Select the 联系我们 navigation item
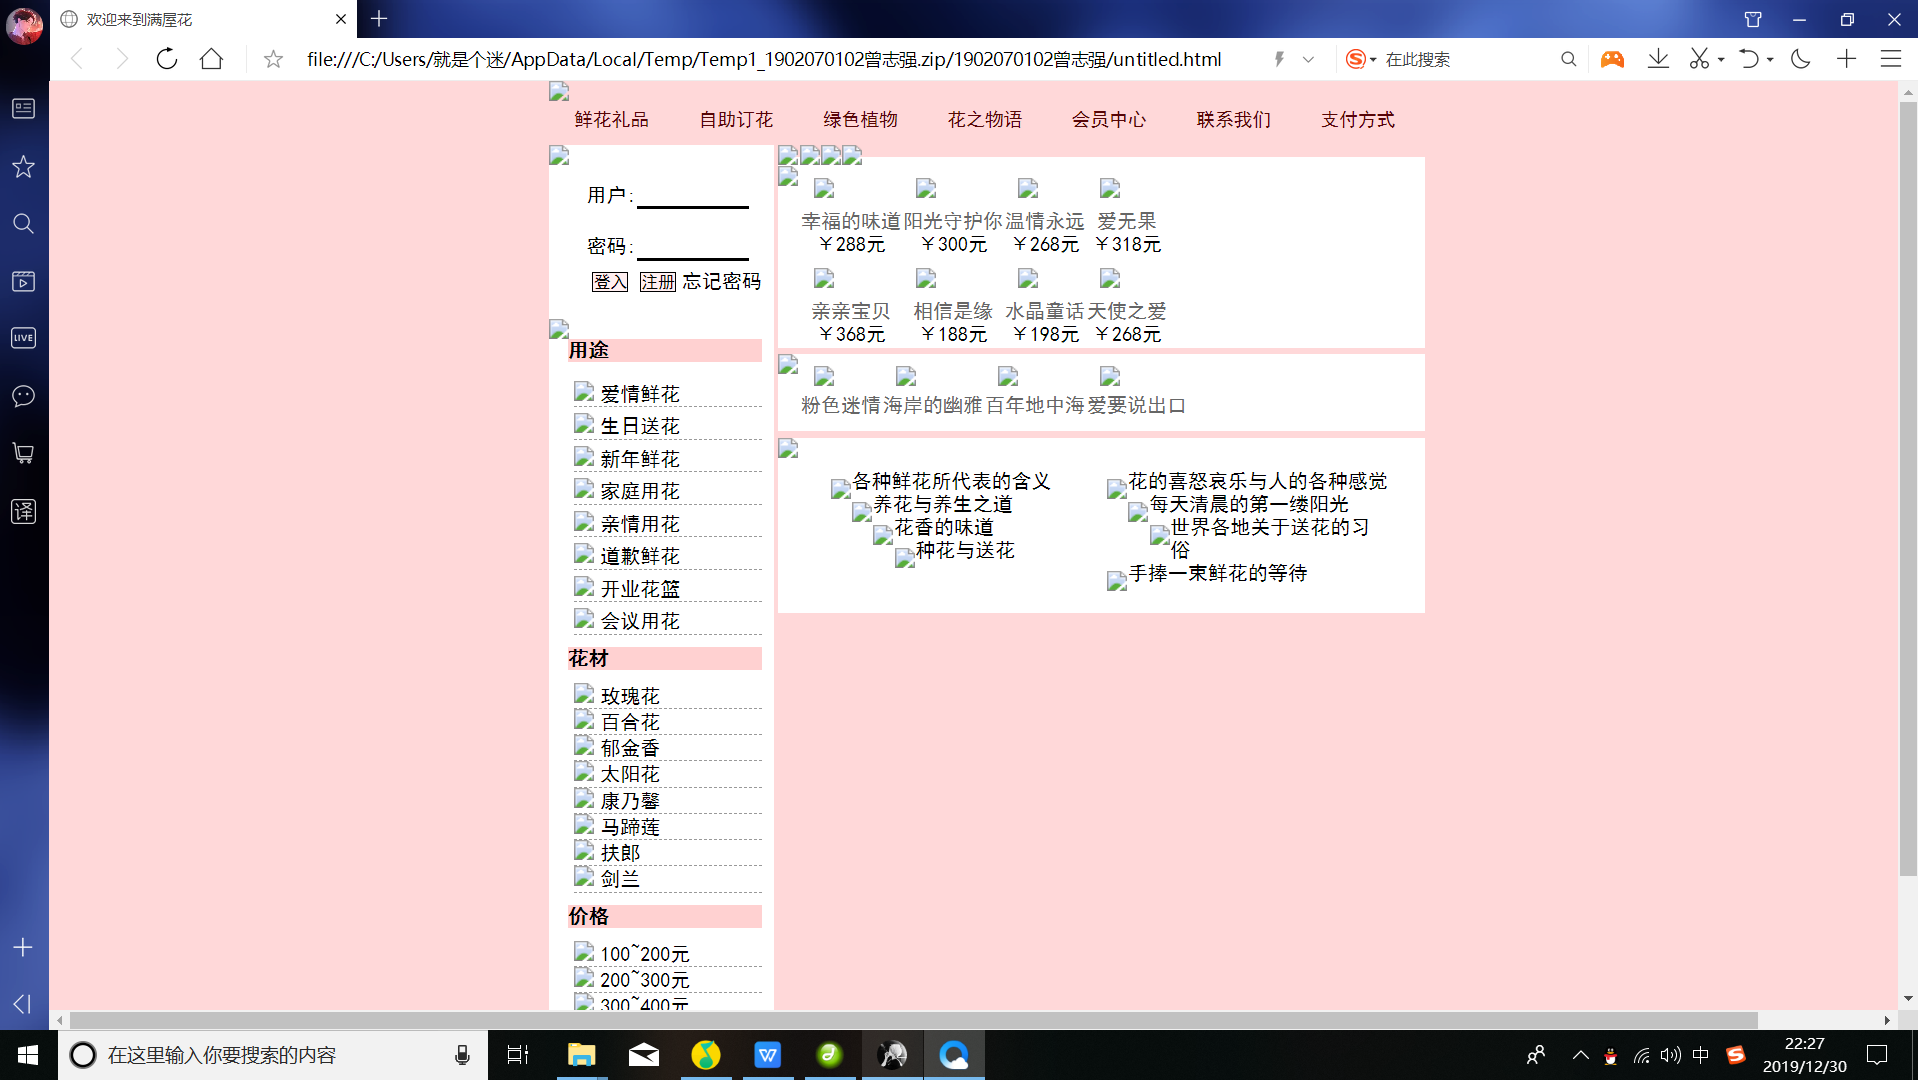 [x=1234, y=120]
